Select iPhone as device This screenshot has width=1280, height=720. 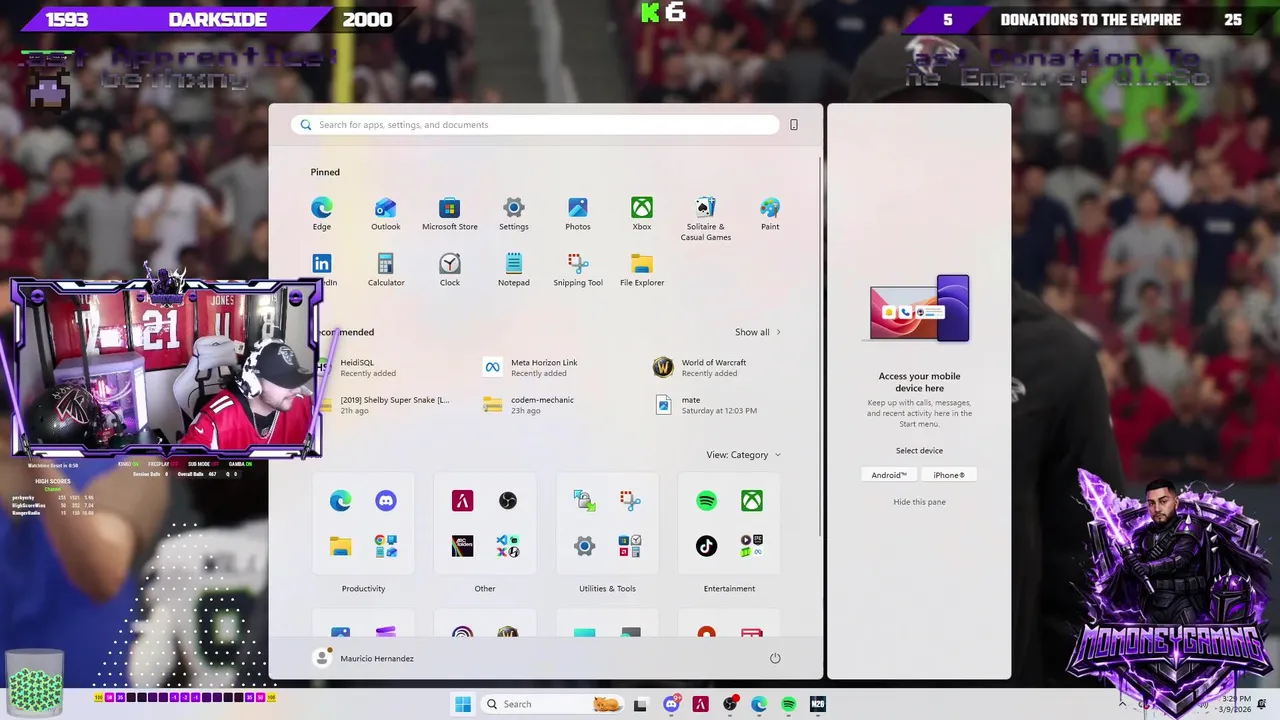(x=949, y=475)
